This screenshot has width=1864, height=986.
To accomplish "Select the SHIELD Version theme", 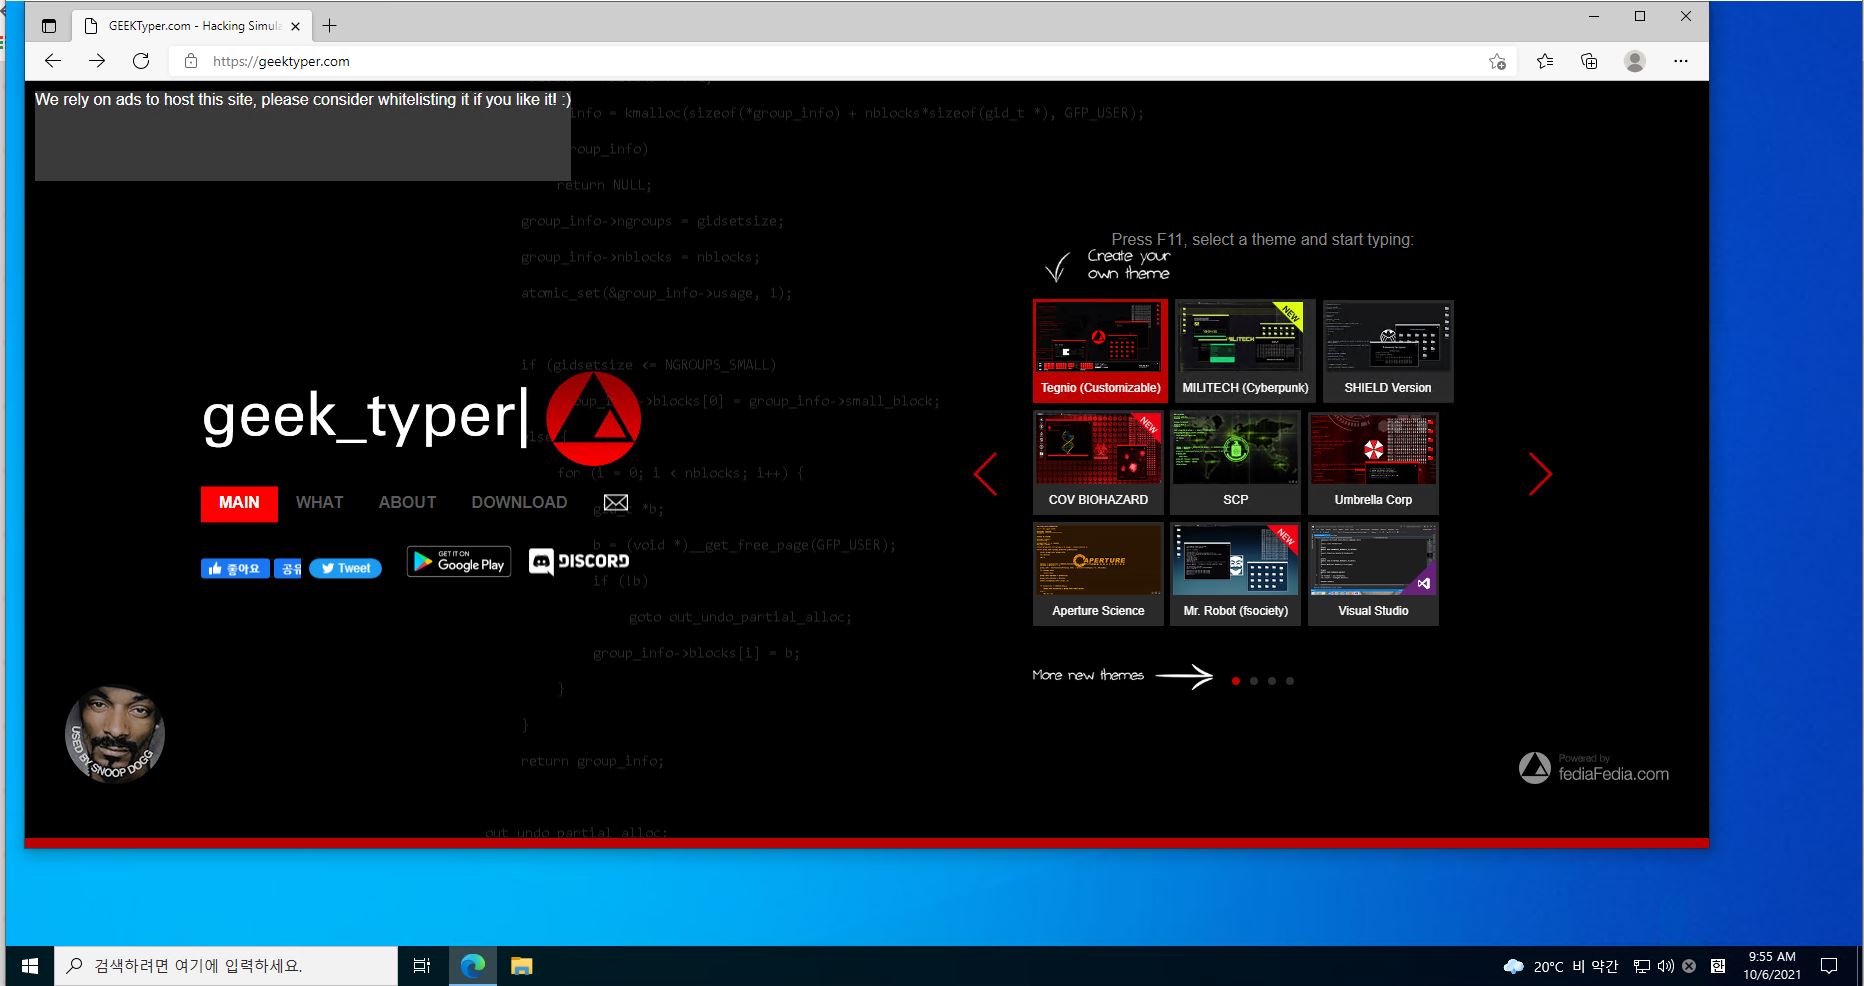I will (x=1388, y=351).
